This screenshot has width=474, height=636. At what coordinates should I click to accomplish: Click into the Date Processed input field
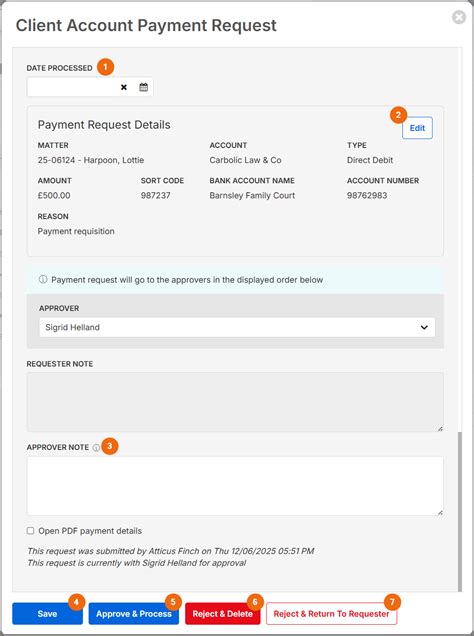tap(73, 87)
